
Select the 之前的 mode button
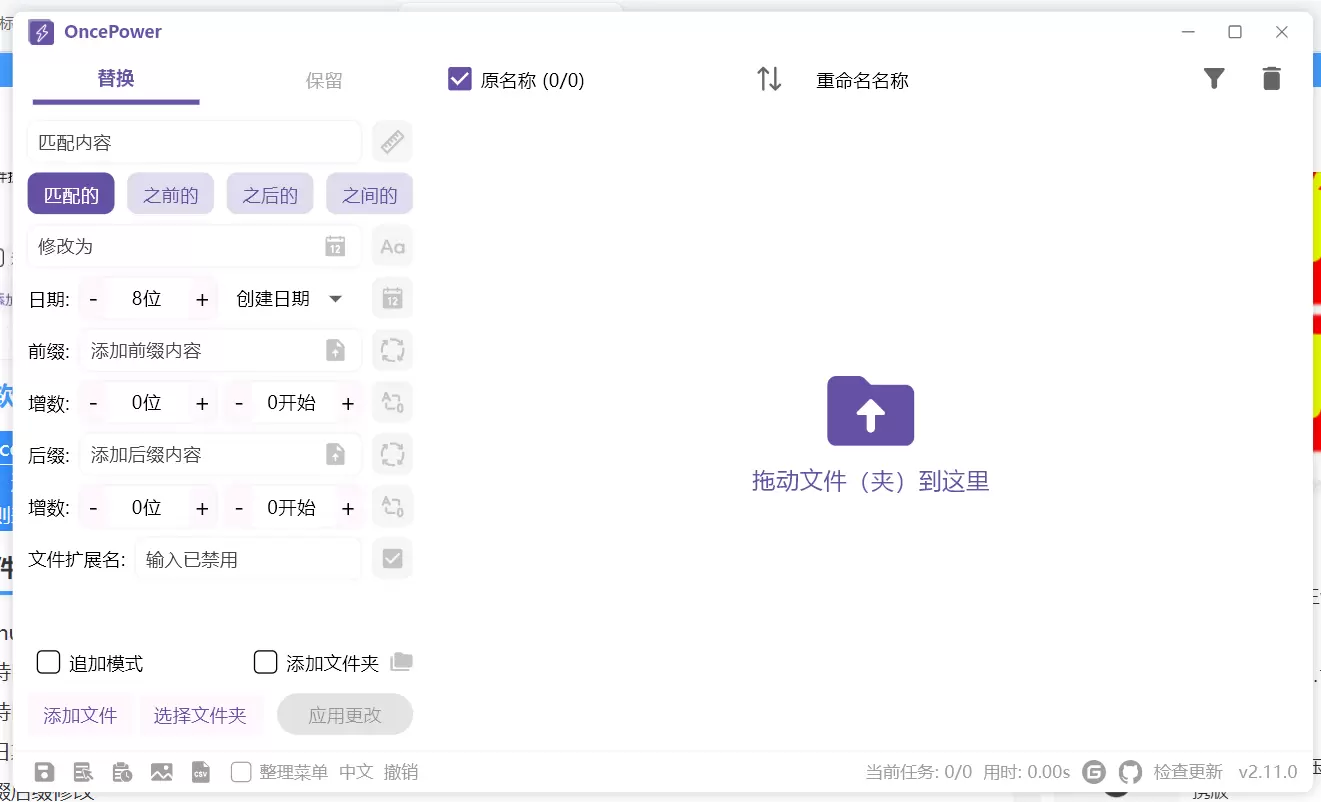pyautogui.click(x=170, y=194)
